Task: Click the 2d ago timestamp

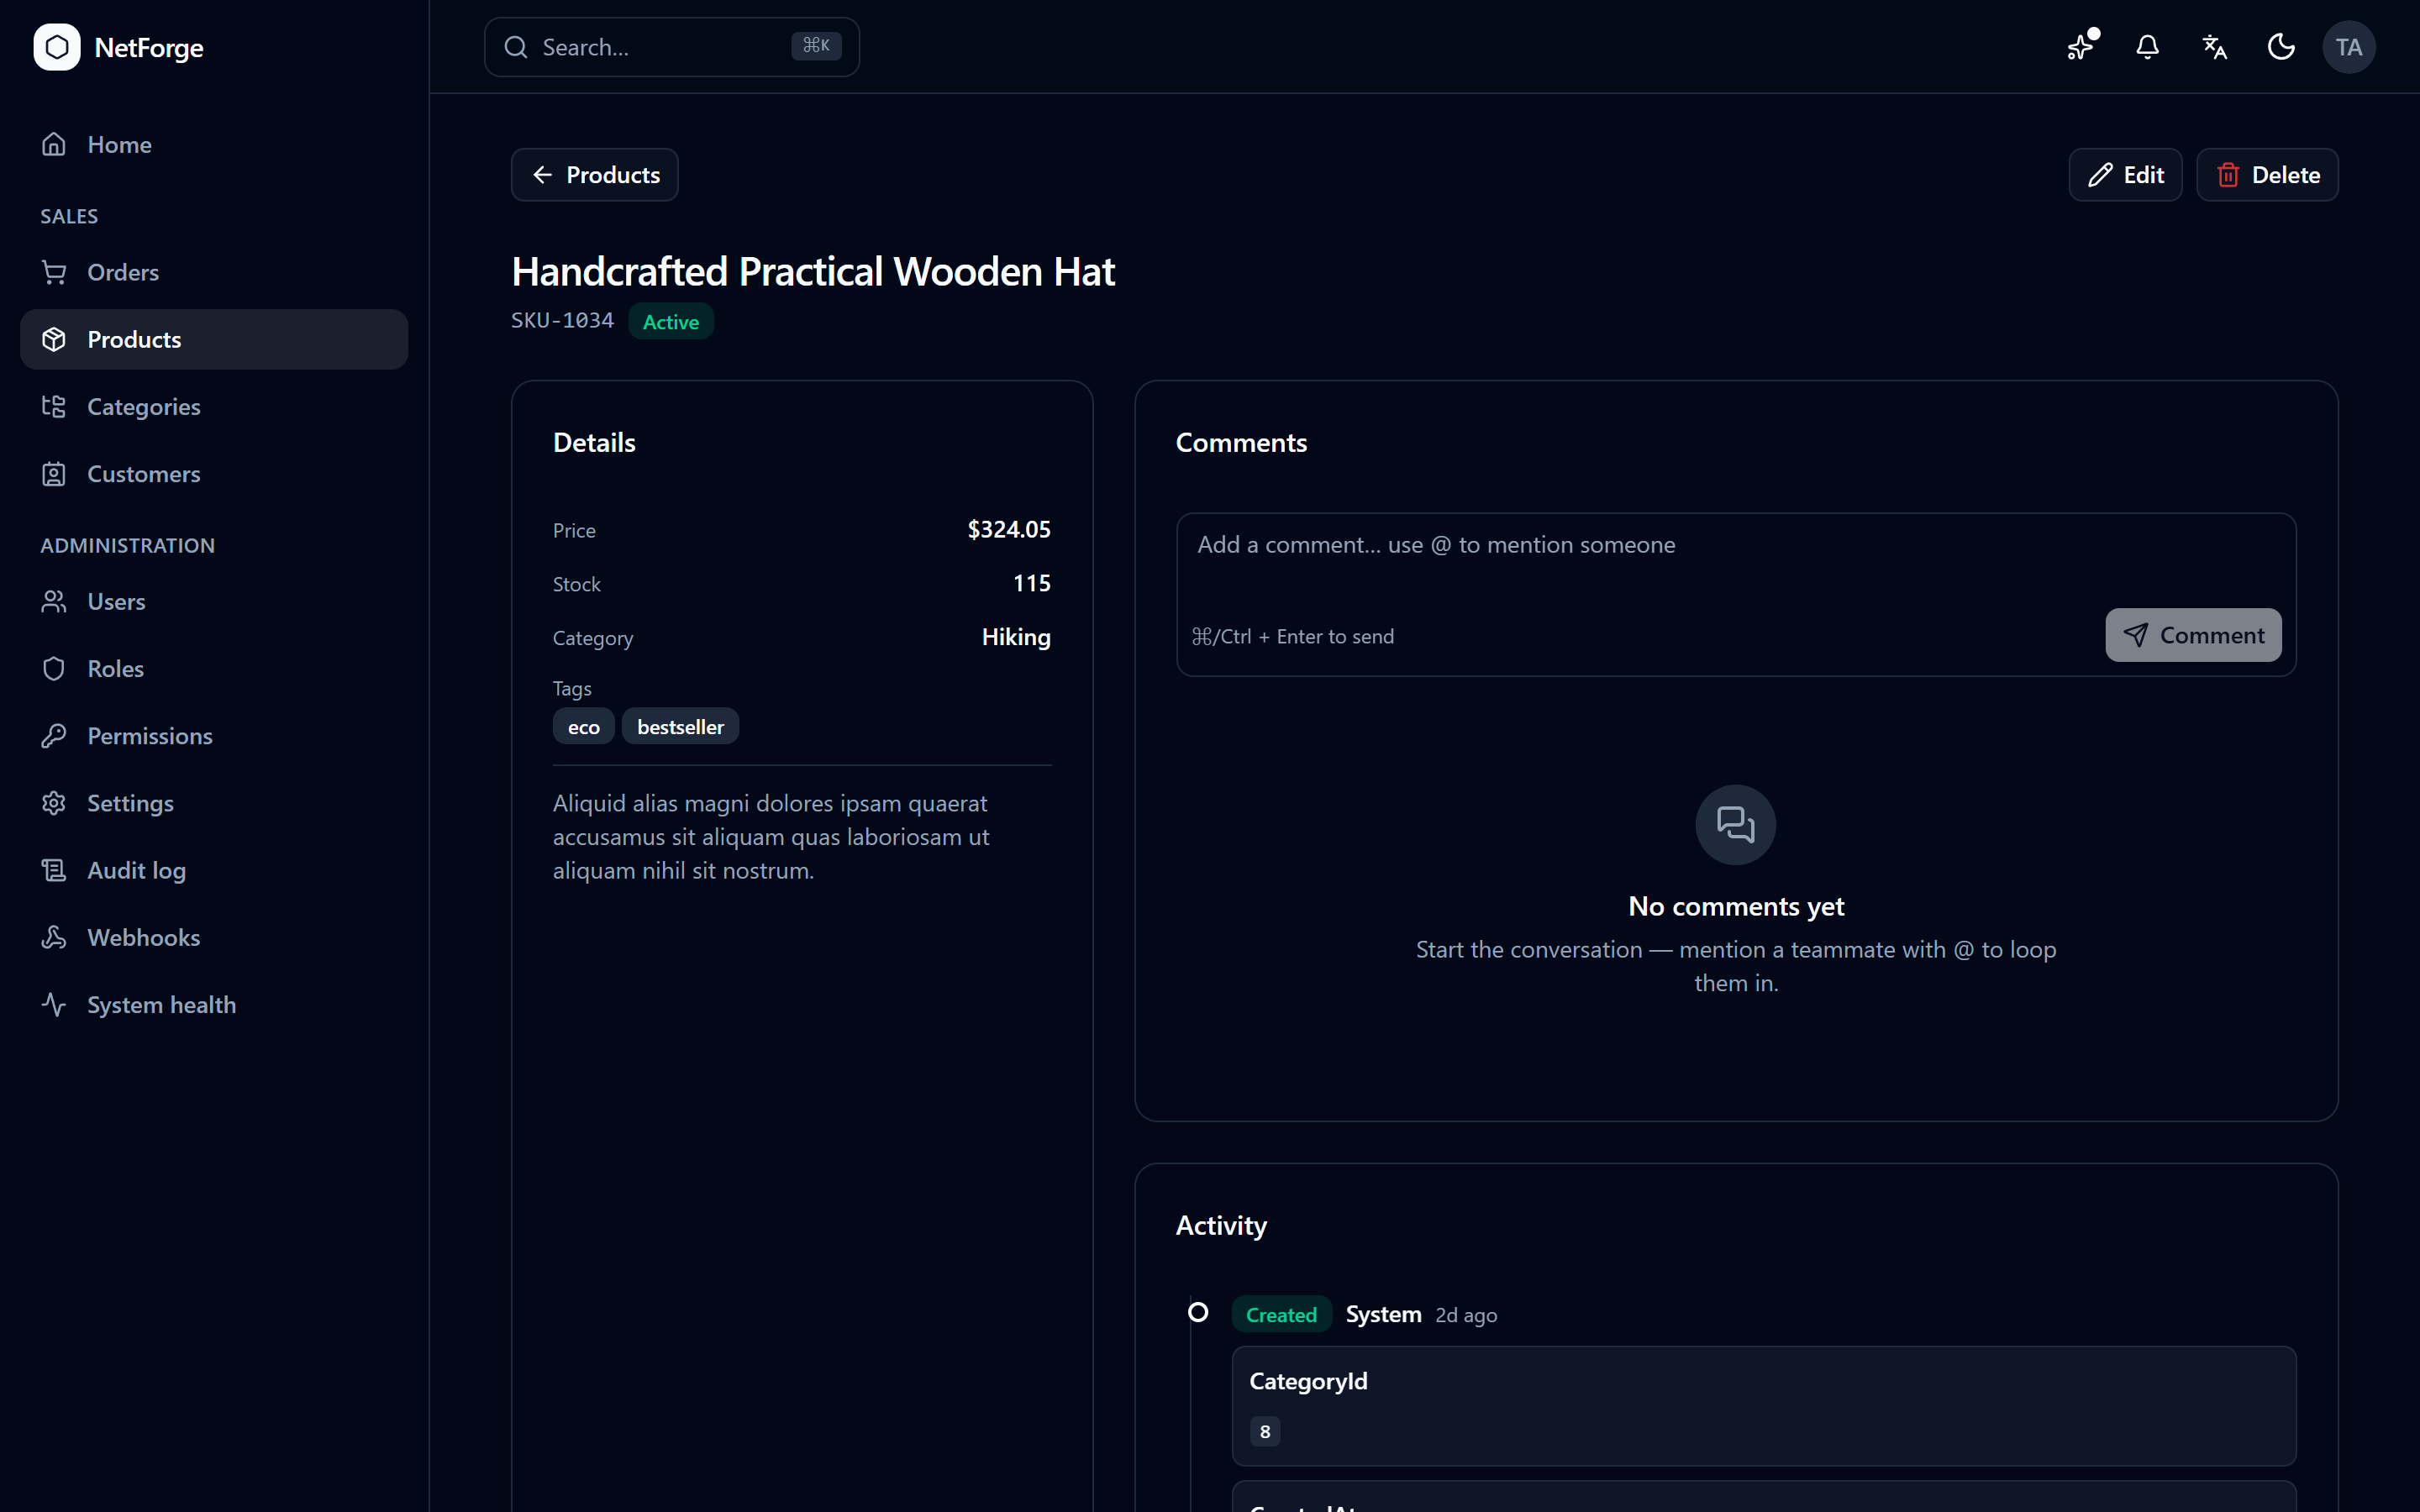Action: click(1466, 1315)
